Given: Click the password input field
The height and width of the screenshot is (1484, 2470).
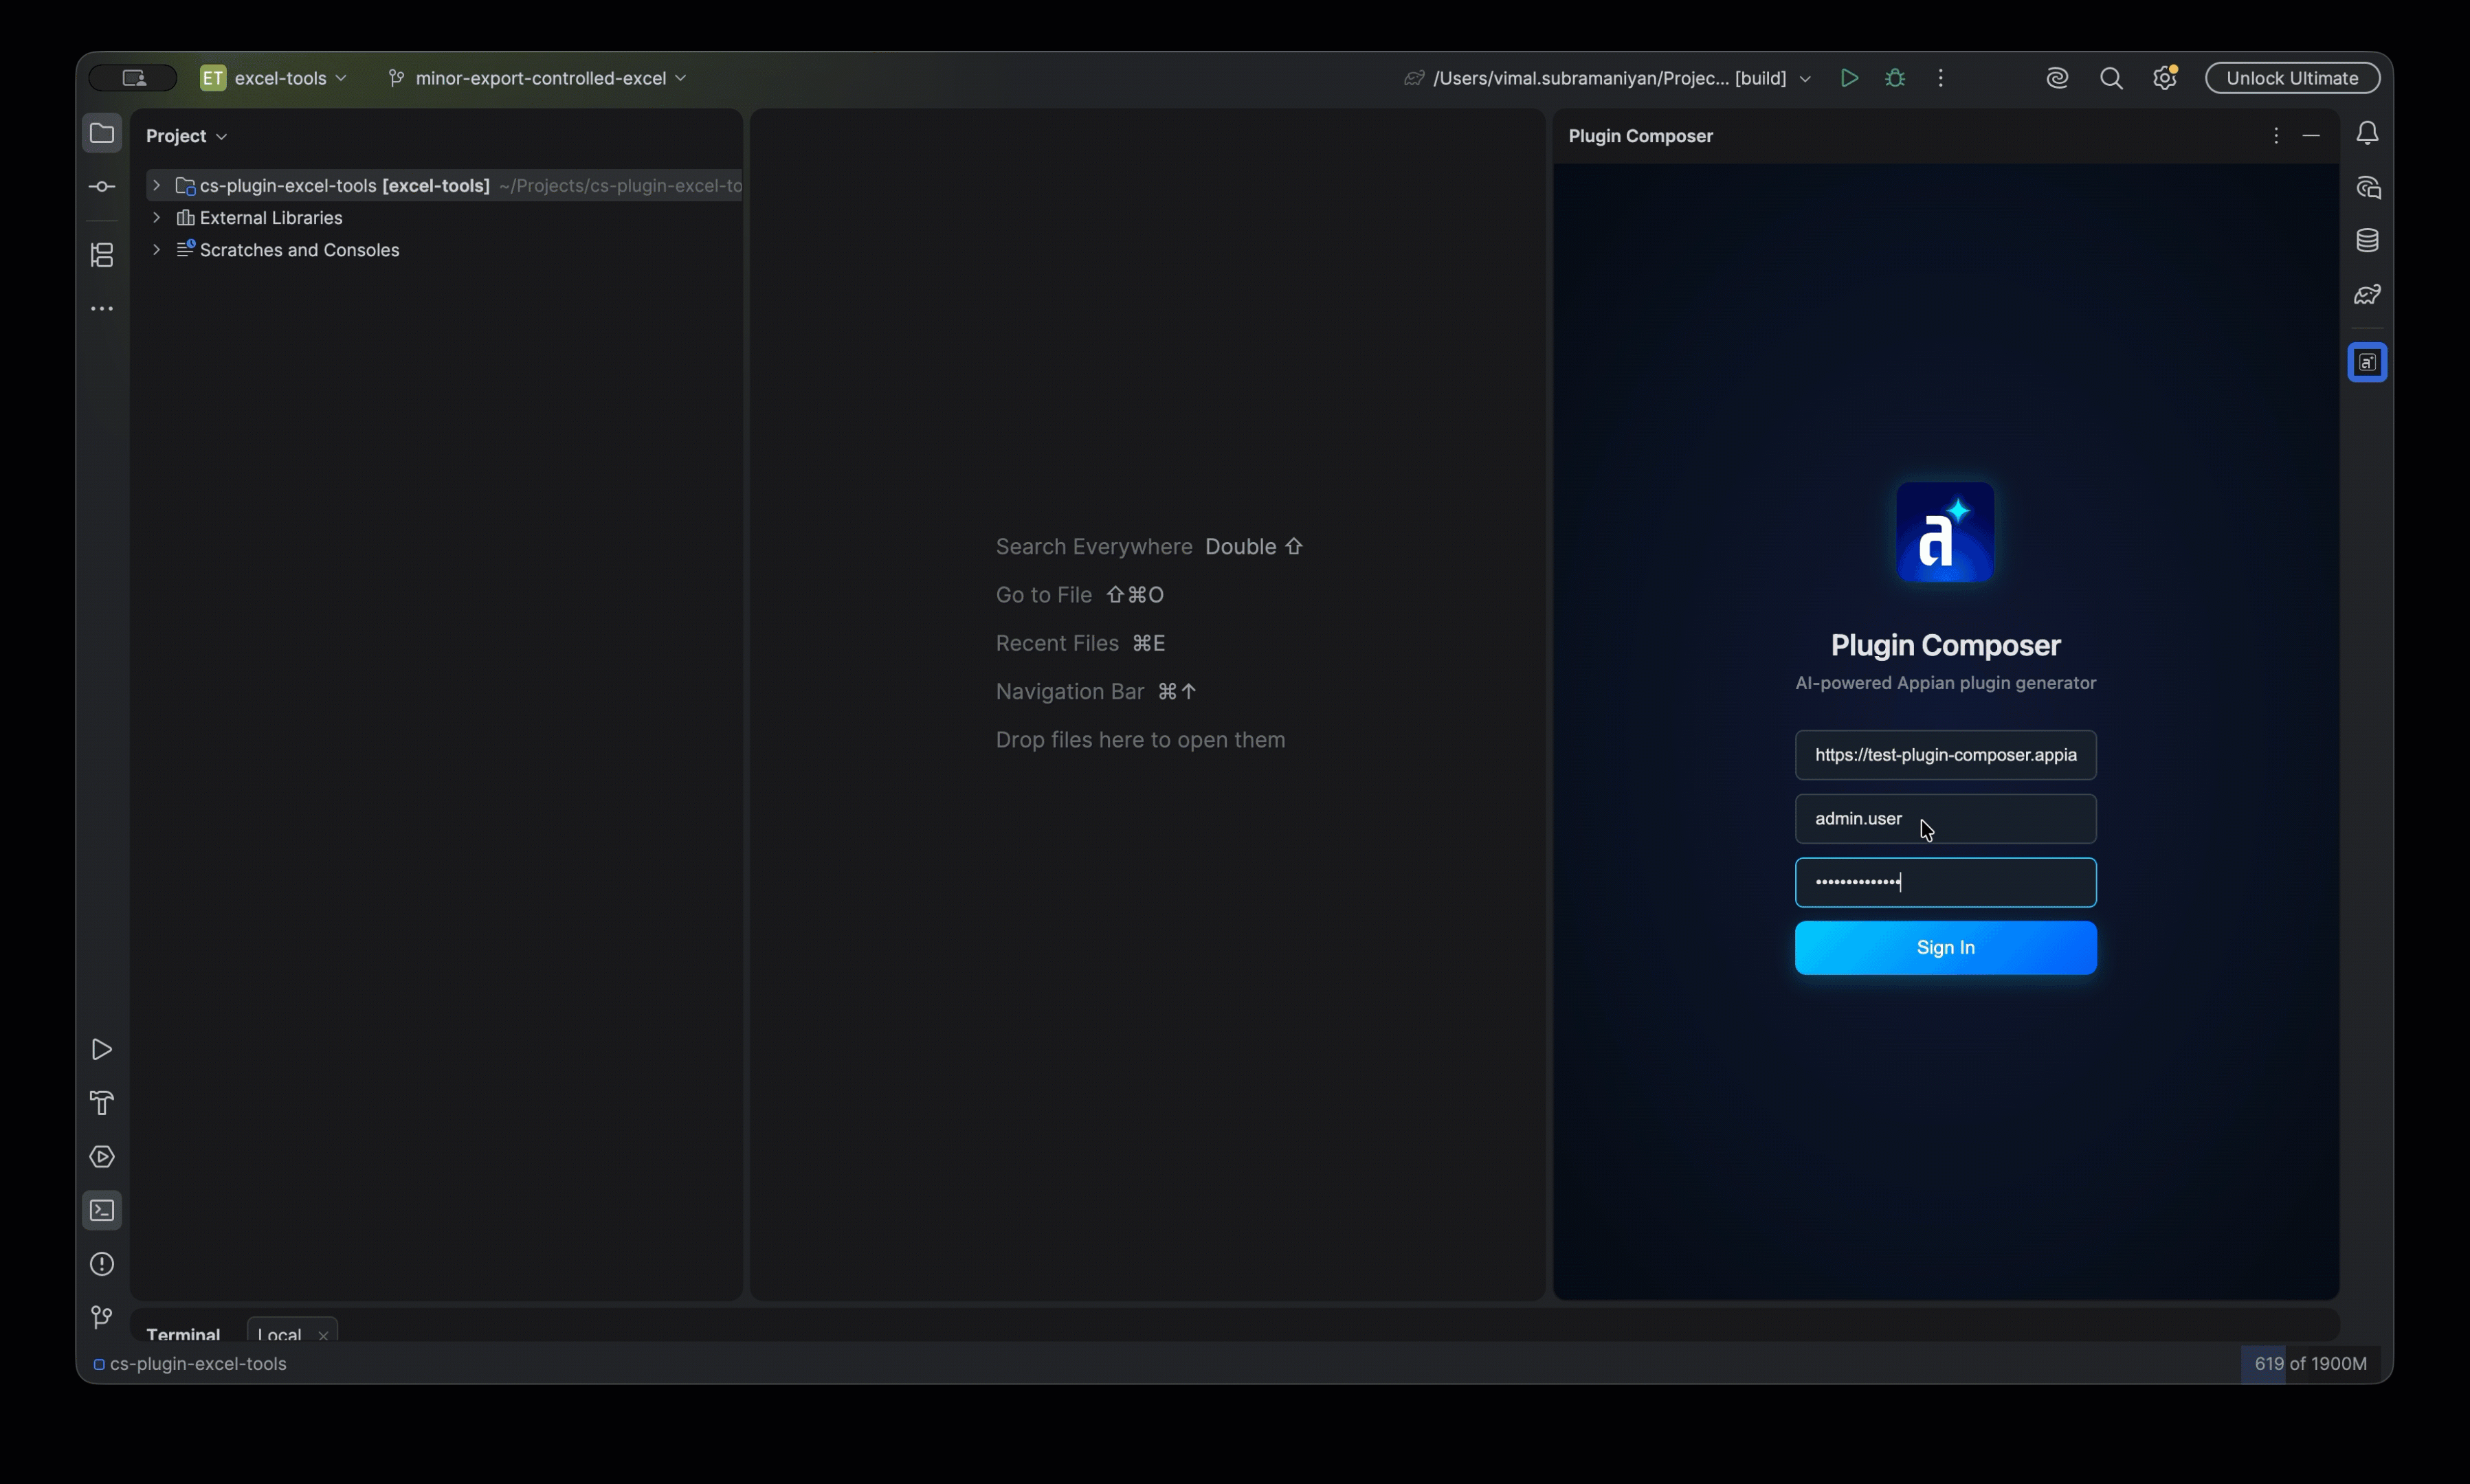Looking at the screenshot, I should [x=1945, y=883].
